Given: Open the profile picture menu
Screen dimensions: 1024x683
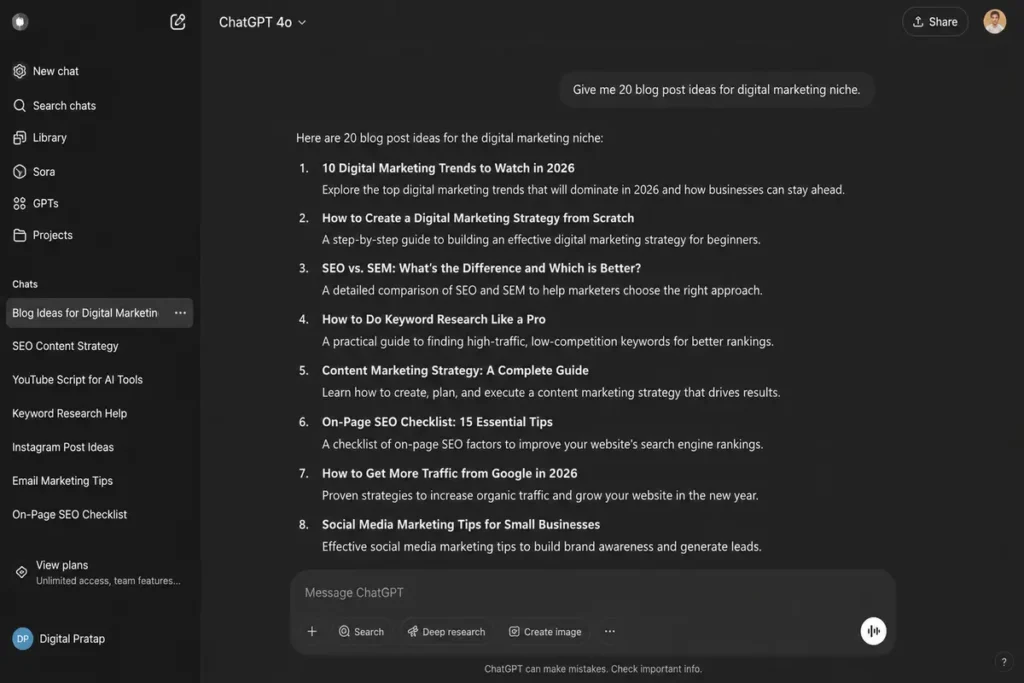Looking at the screenshot, I should click(x=995, y=22).
